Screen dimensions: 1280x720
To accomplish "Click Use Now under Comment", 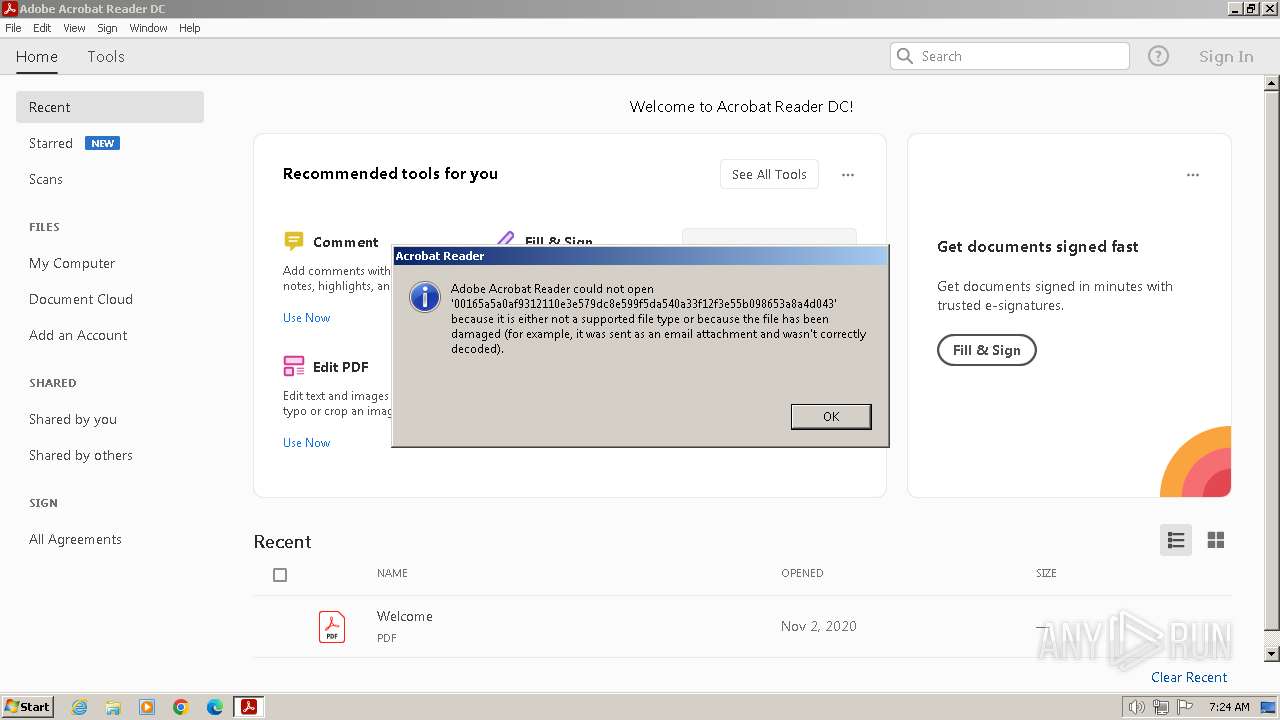I will click(x=306, y=318).
